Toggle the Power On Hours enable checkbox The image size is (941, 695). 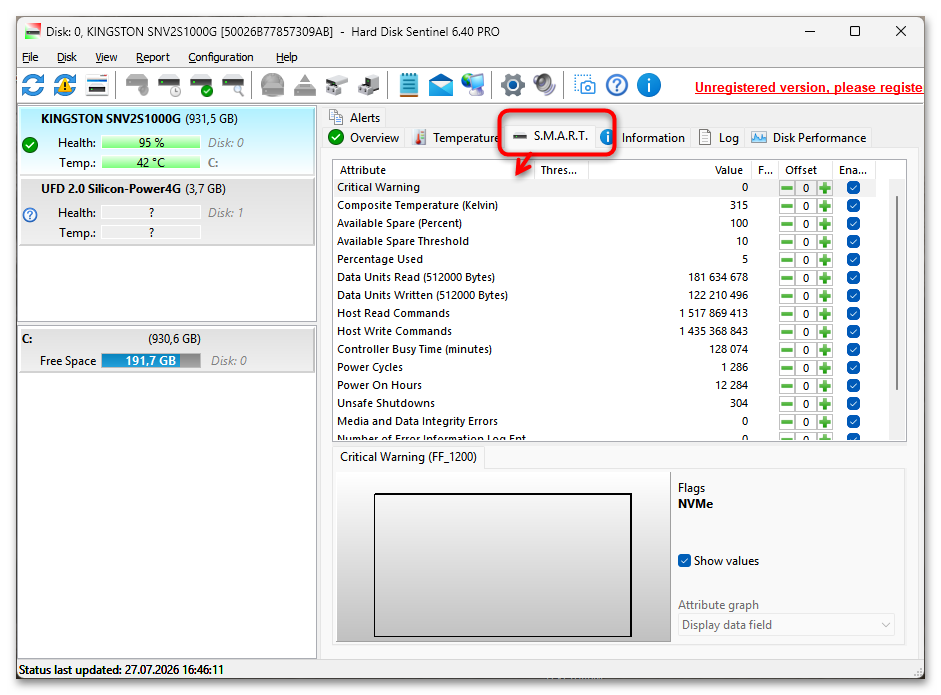pyautogui.click(x=853, y=385)
